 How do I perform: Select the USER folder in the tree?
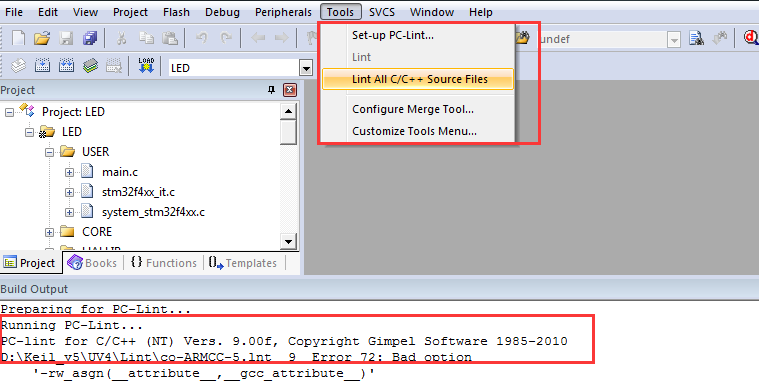[x=95, y=152]
